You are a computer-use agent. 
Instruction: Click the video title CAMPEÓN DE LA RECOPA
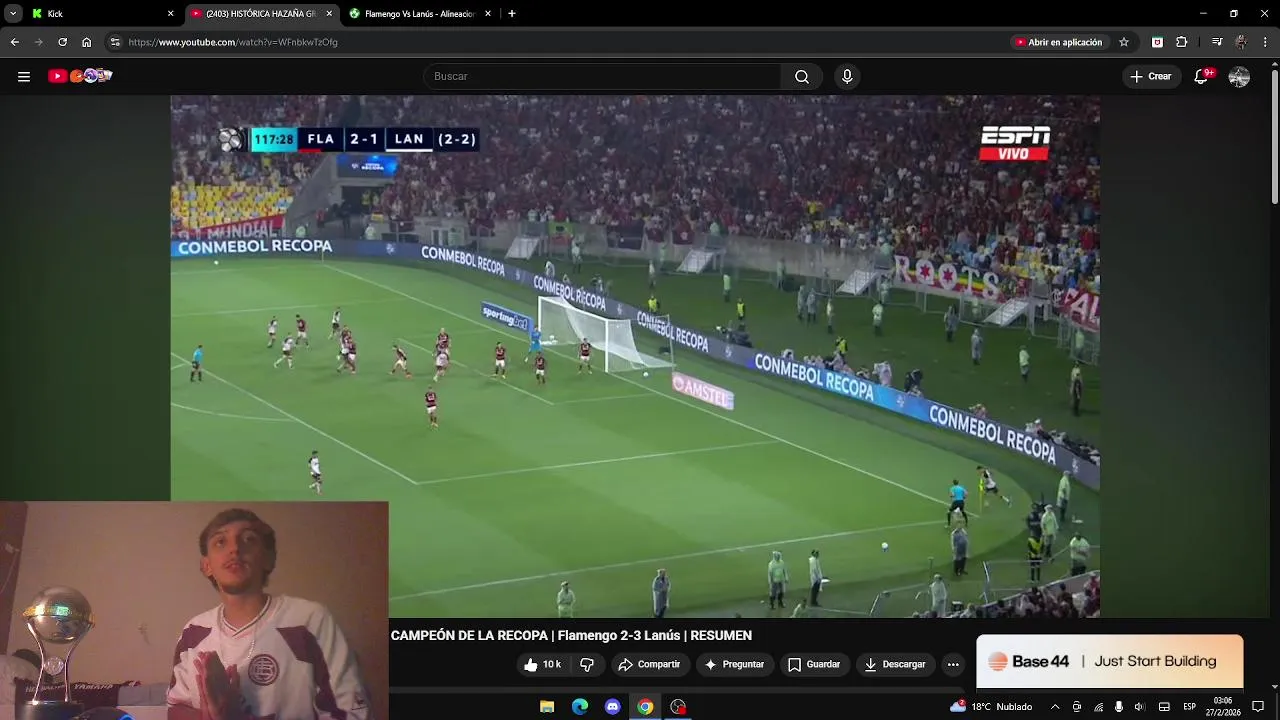tap(571, 635)
